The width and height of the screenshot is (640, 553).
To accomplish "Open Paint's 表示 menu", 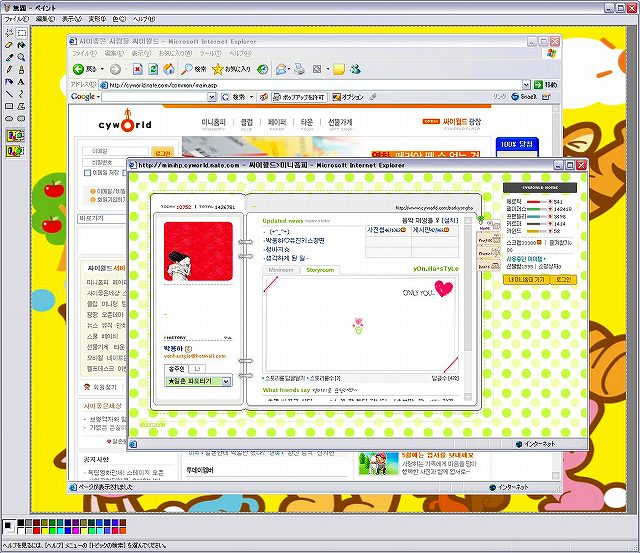I will (x=71, y=19).
